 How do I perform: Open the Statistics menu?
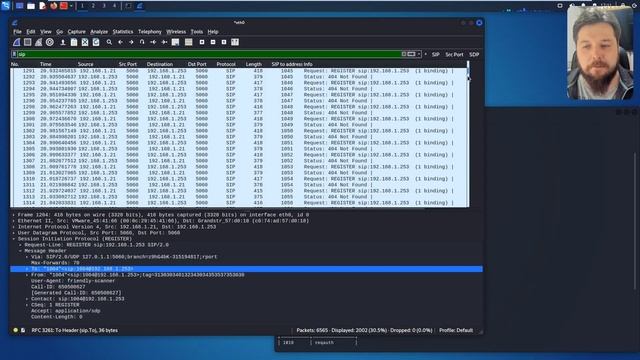click(x=123, y=32)
